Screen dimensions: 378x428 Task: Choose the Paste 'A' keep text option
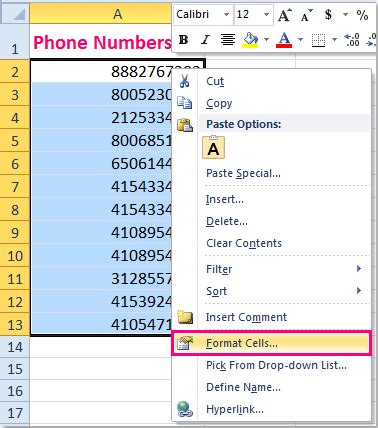(213, 147)
